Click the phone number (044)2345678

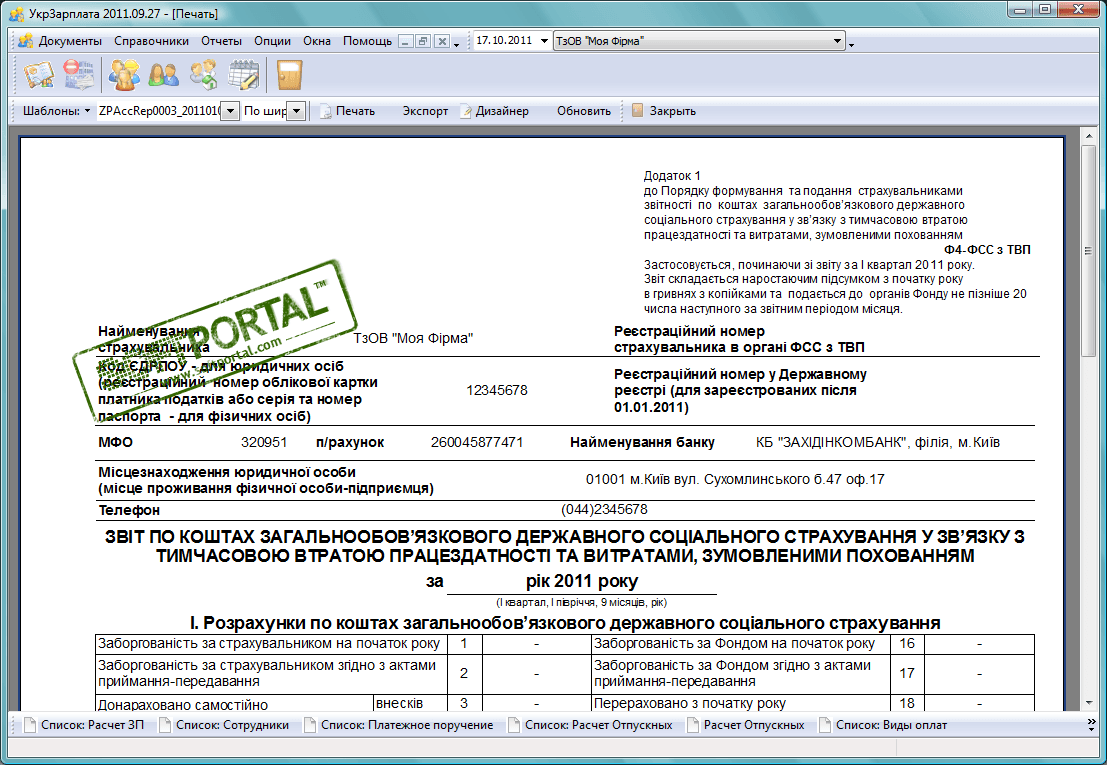[604, 510]
